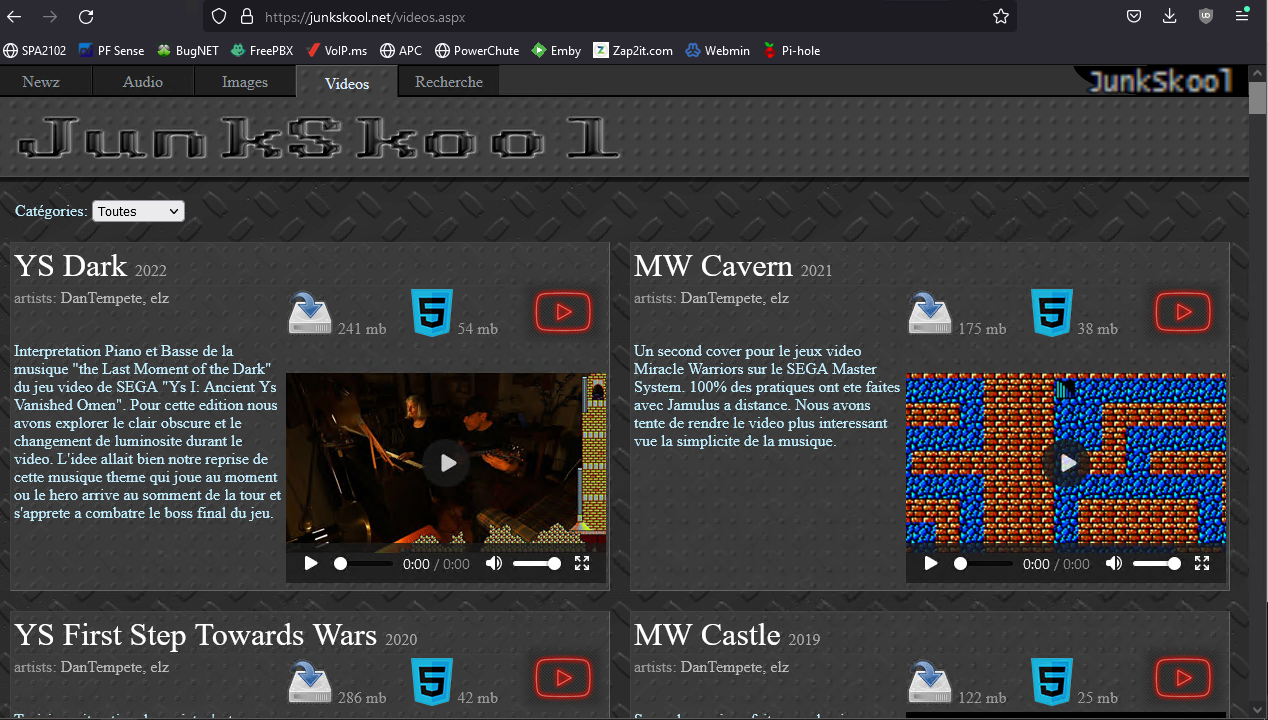Screen dimensions: 1268x720
Task: Download YS Dark 241 mb file icon
Action: pyautogui.click(x=310, y=313)
